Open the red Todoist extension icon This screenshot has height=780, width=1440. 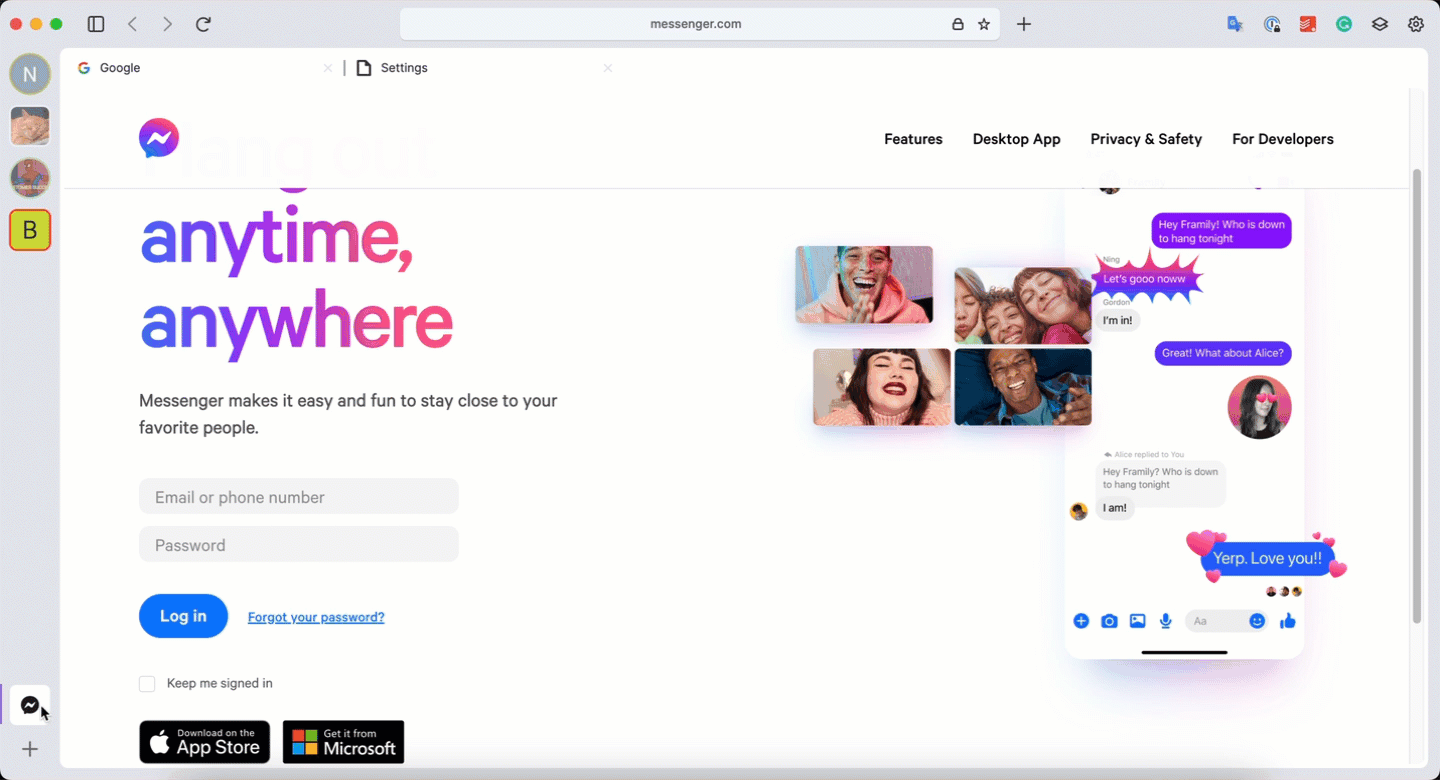click(1308, 24)
